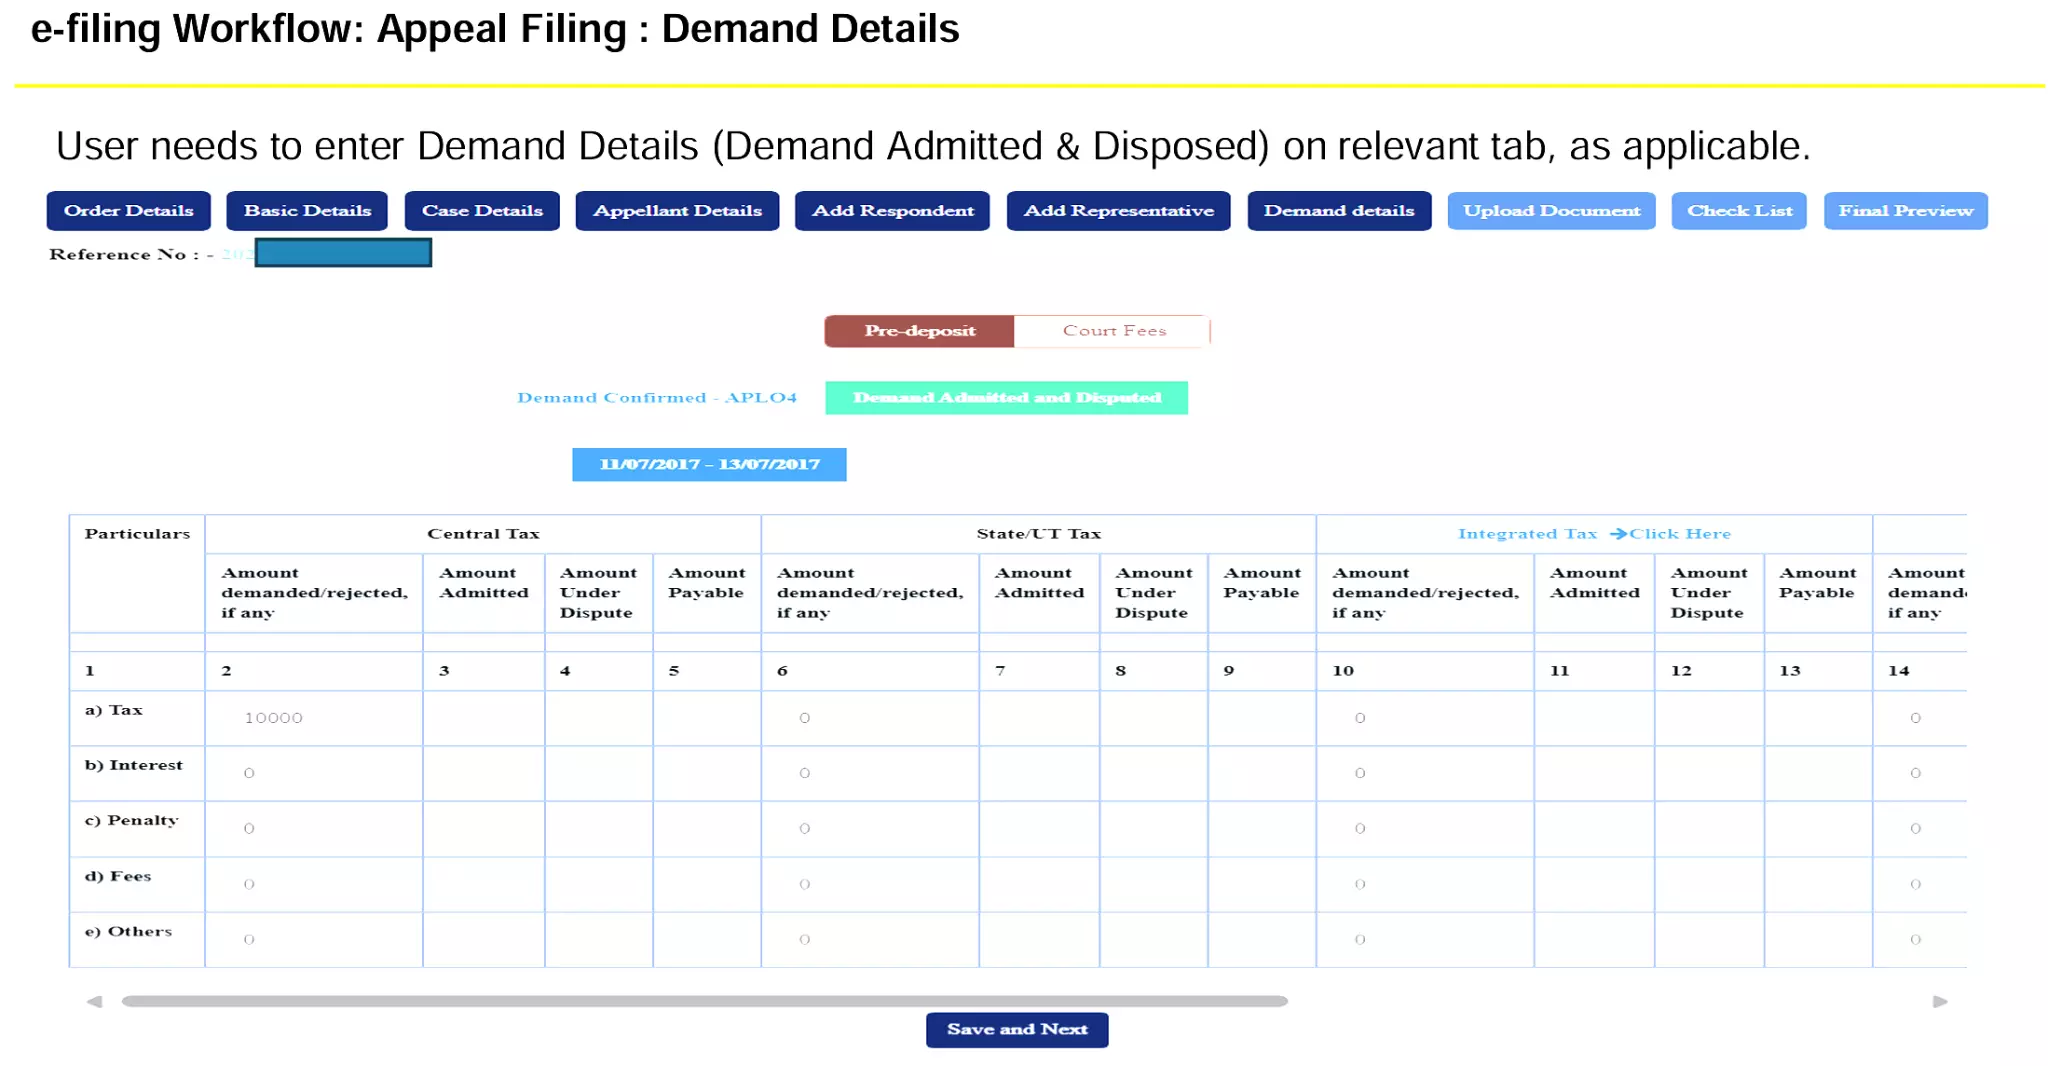Click the left scroll arrow below table
Image resolution: width=2048 pixels, height=1066 pixels.
click(94, 1001)
